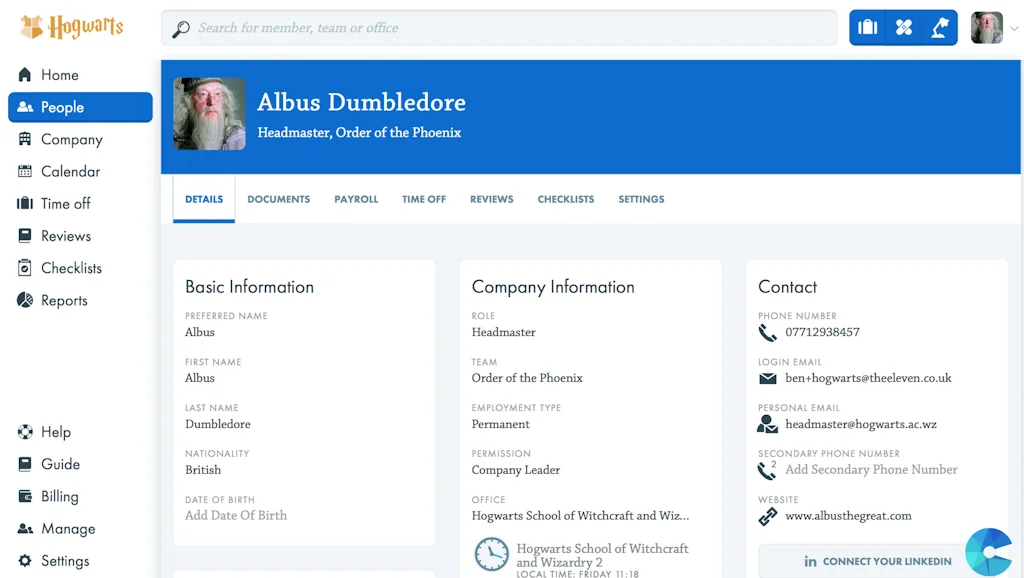Image resolution: width=1024 pixels, height=578 pixels.
Task: Open the Payroll tab
Action: pos(356,199)
